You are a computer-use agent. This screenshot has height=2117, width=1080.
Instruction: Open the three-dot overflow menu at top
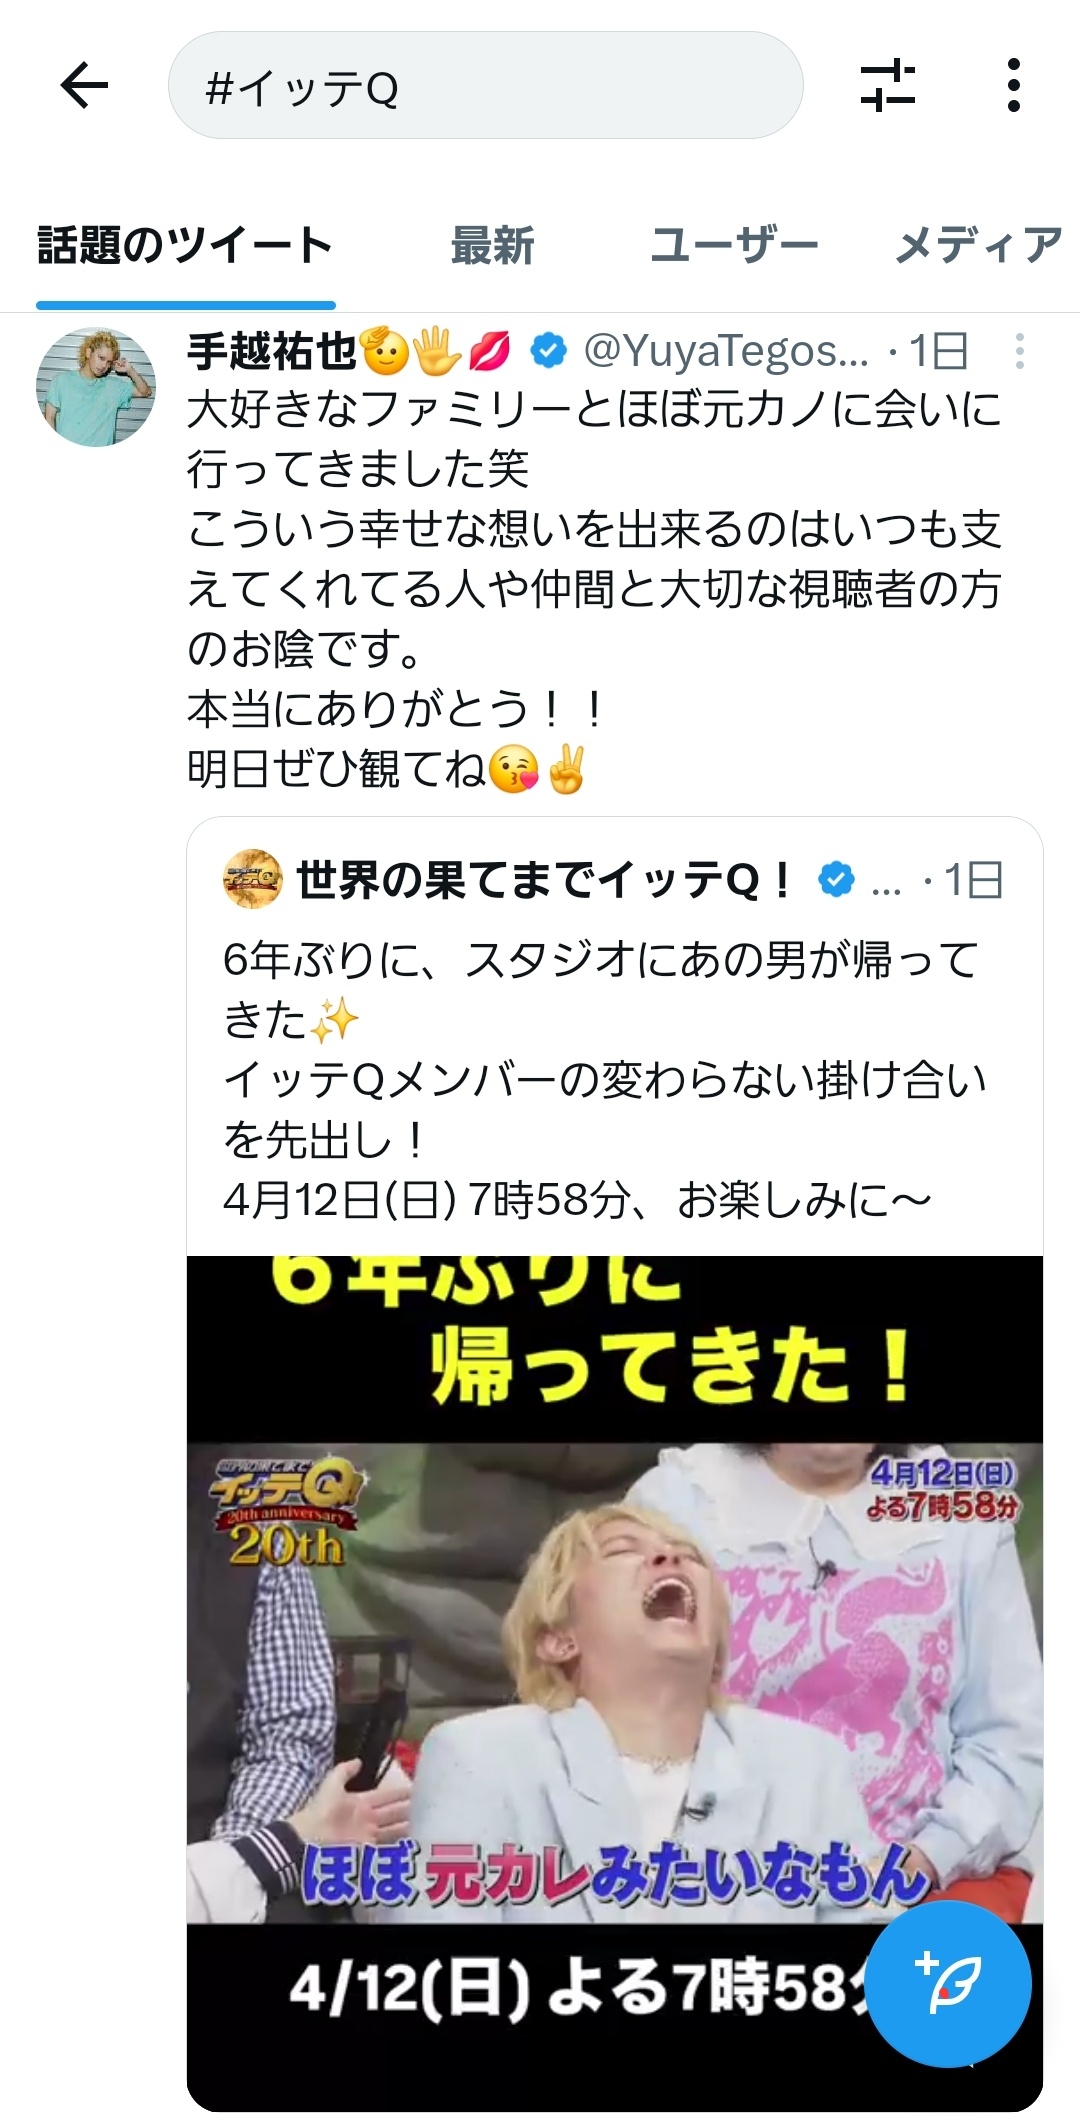pyautogui.click(x=1014, y=85)
